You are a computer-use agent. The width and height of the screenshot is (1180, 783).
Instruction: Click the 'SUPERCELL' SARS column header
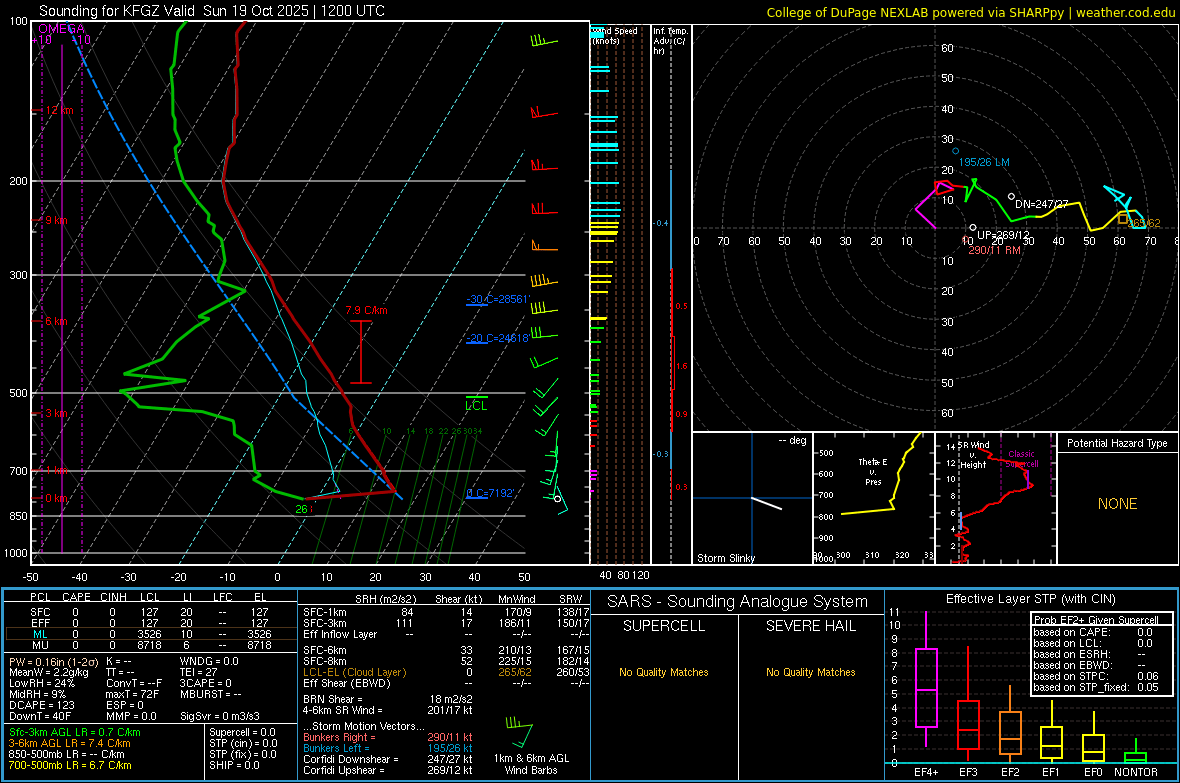pyautogui.click(x=664, y=626)
